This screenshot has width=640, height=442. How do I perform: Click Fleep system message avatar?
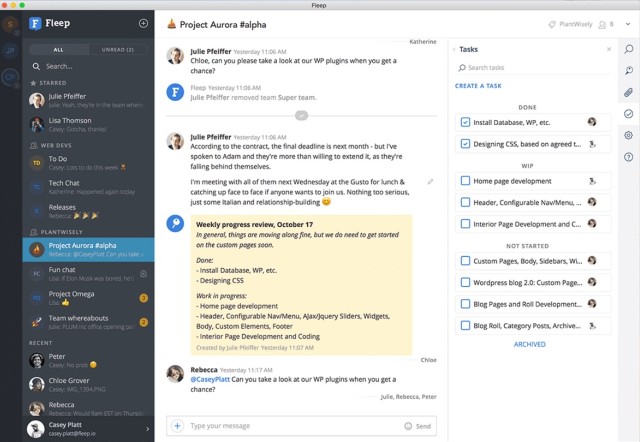pyautogui.click(x=175, y=92)
